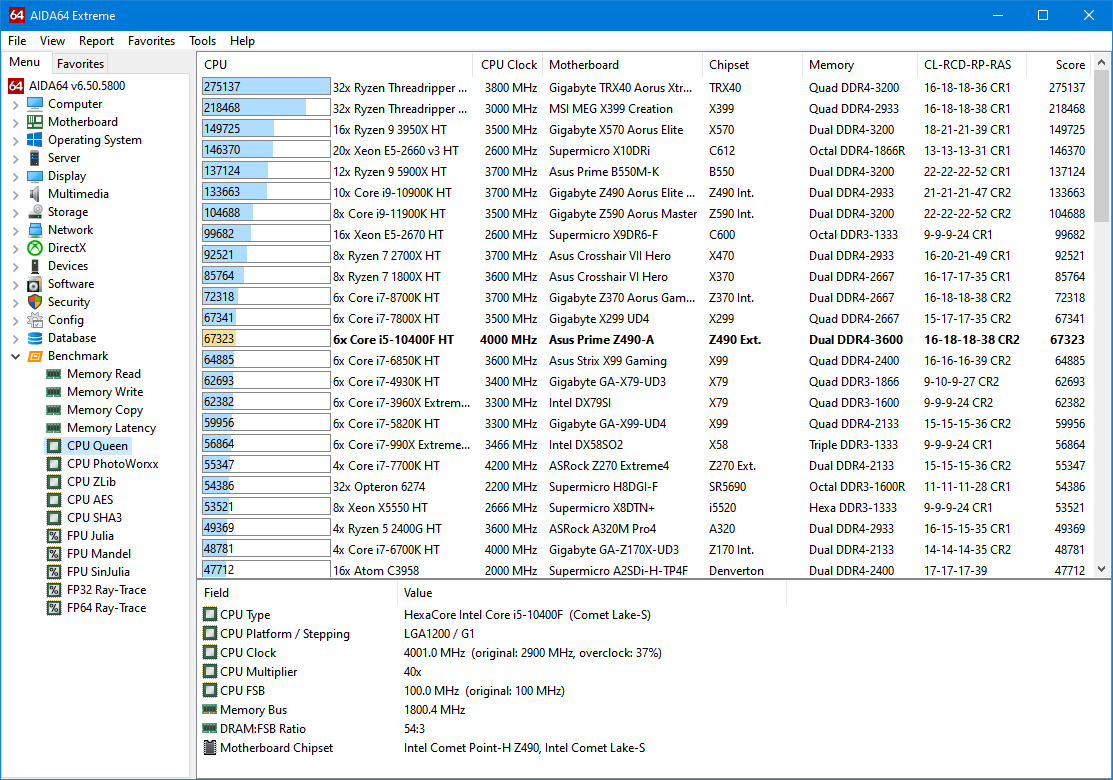Select the CPU Queen benchmark
The height and width of the screenshot is (780, 1113).
point(97,446)
